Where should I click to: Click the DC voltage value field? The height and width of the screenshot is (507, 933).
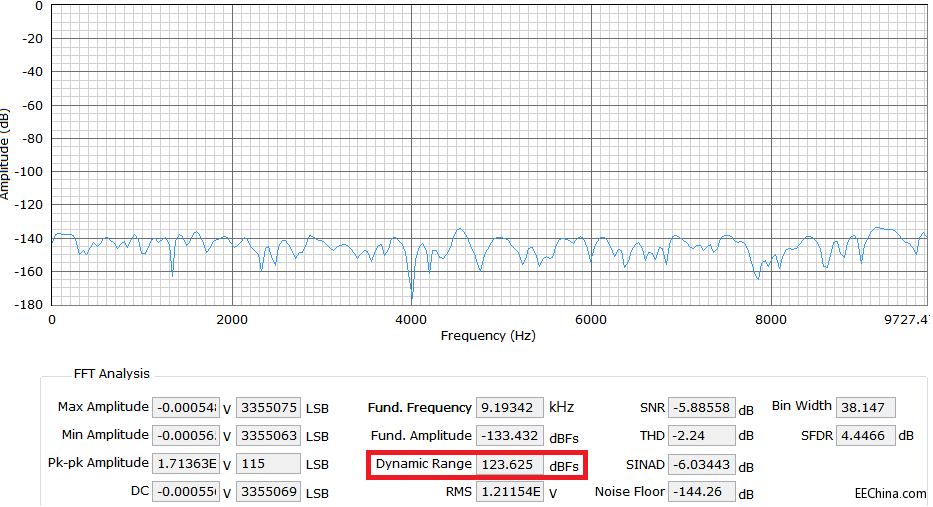tap(186, 492)
